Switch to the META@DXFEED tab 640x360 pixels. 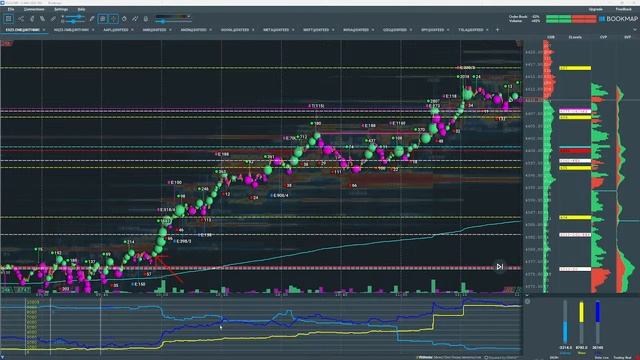click(276, 30)
